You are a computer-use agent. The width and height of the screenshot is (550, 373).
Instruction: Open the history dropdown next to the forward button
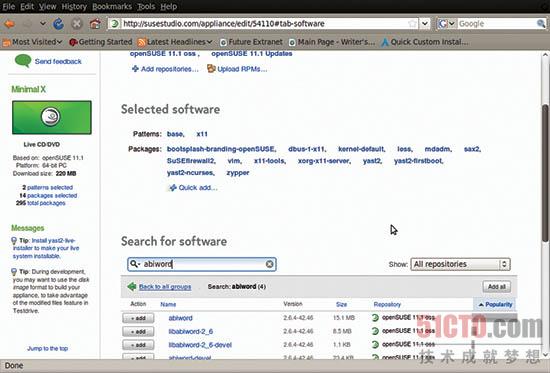click(43, 24)
